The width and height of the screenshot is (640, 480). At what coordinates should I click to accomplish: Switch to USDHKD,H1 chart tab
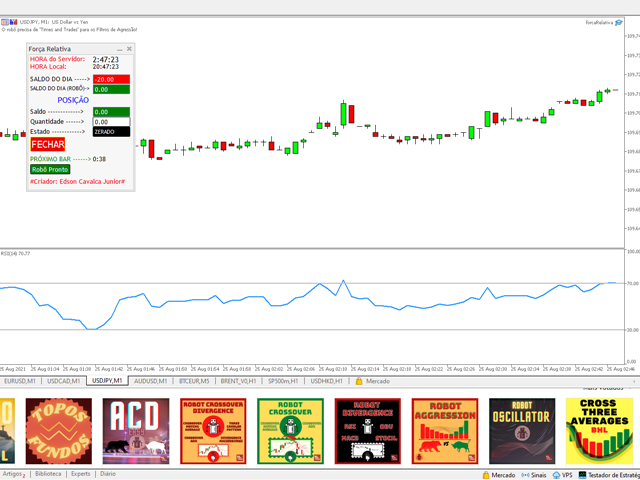pos(327,381)
